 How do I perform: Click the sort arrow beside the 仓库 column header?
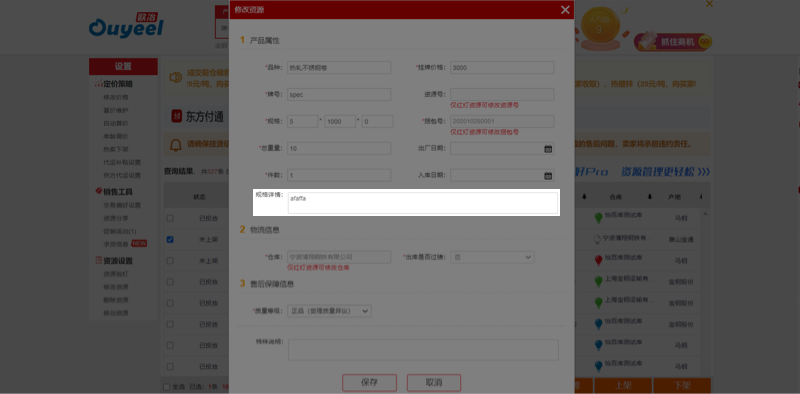coord(650,197)
